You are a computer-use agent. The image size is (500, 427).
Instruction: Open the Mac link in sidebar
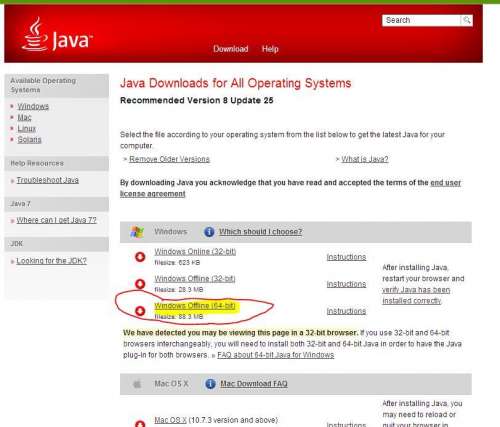point(24,117)
